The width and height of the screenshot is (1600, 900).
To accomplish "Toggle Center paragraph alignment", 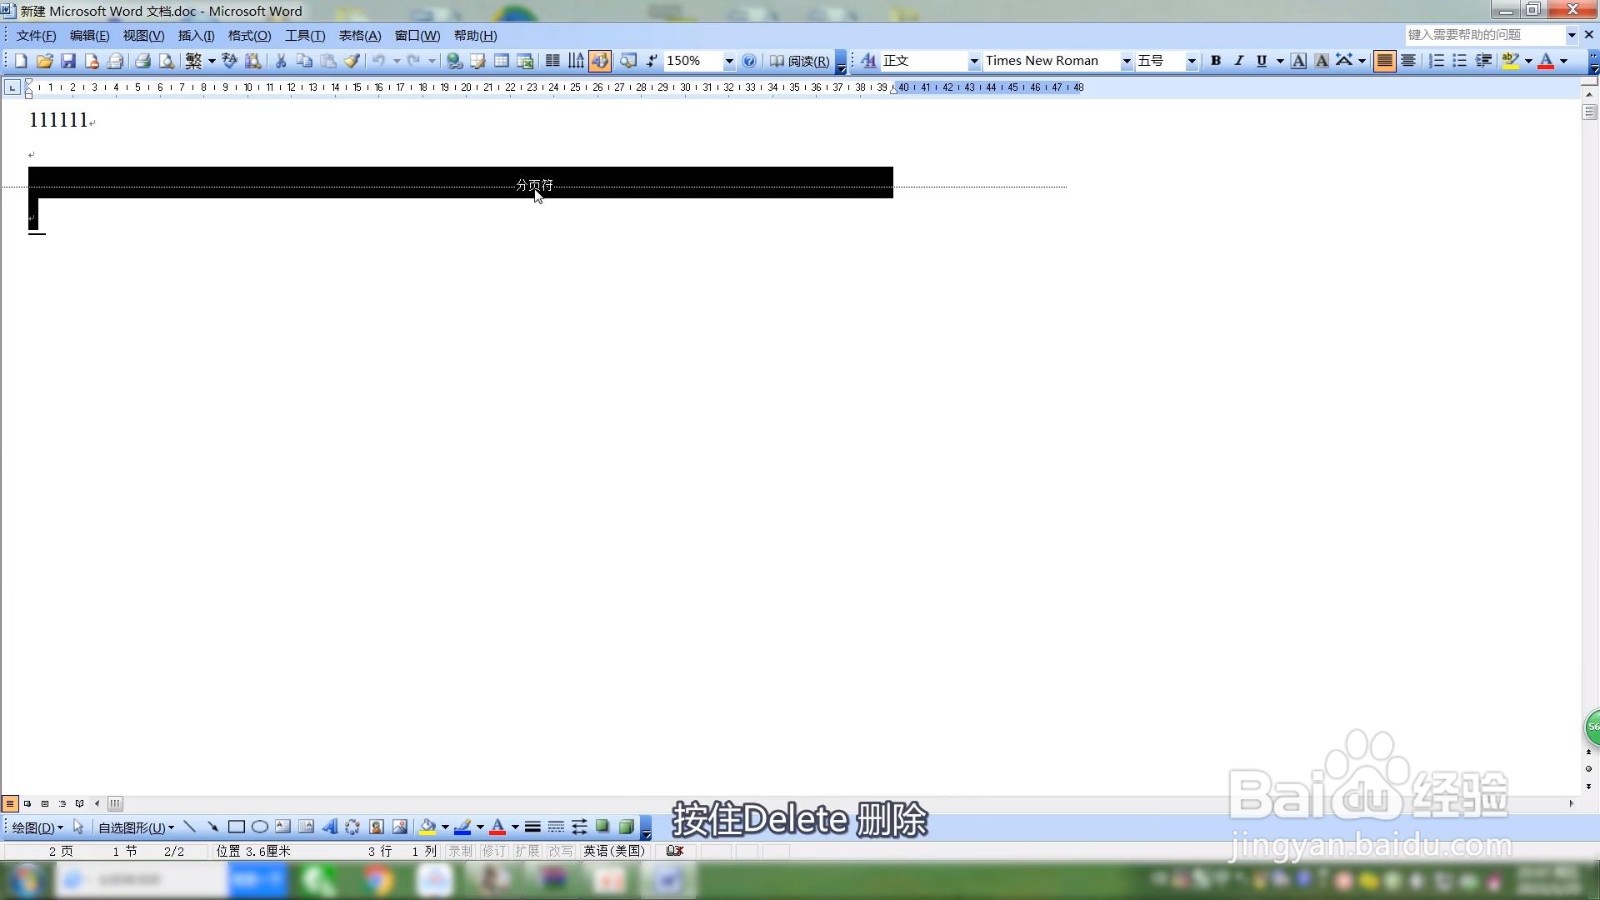I will tap(1408, 61).
